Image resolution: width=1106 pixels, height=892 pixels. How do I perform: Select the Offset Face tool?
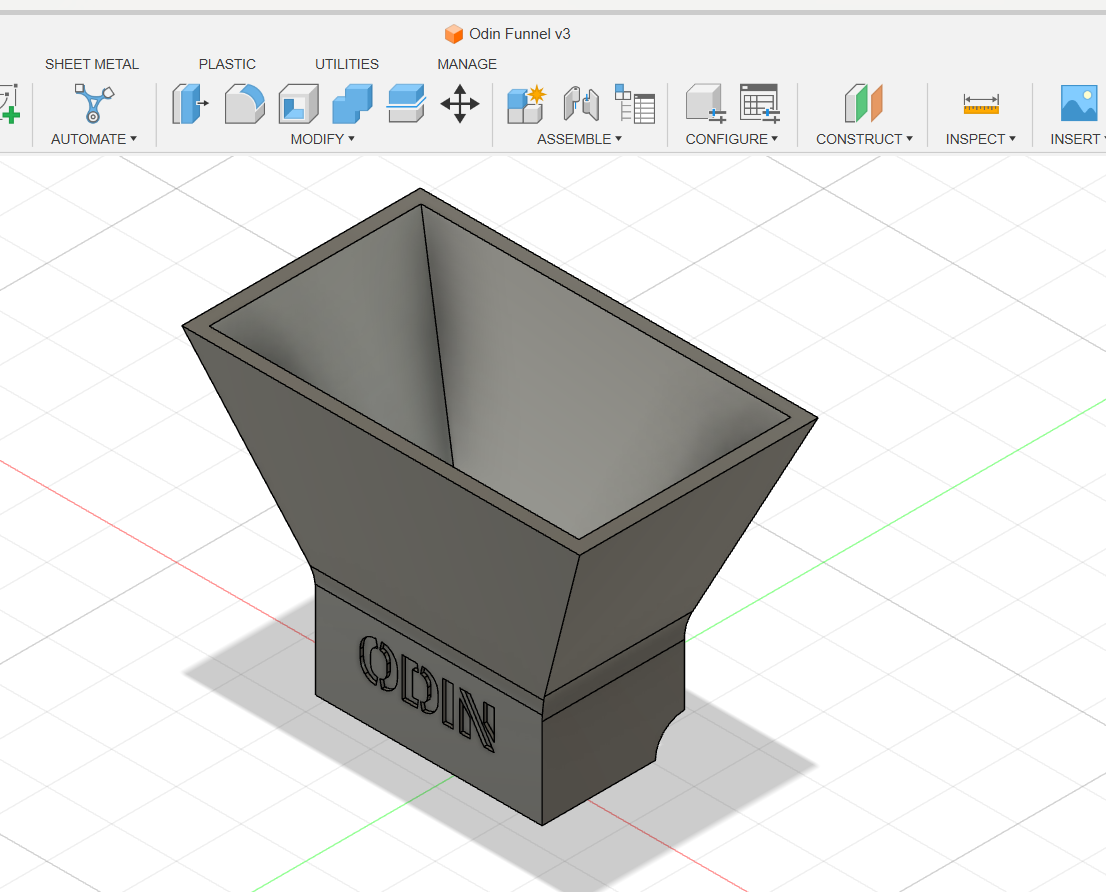click(x=406, y=104)
